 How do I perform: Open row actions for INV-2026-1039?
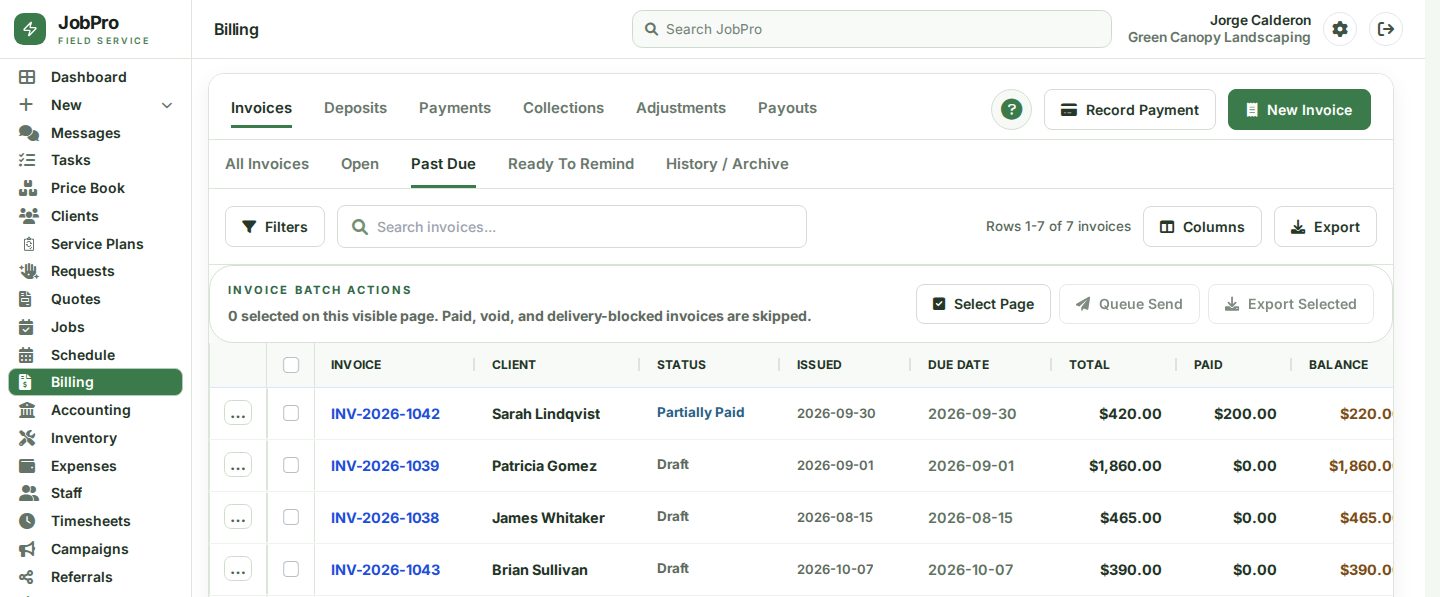coord(238,465)
